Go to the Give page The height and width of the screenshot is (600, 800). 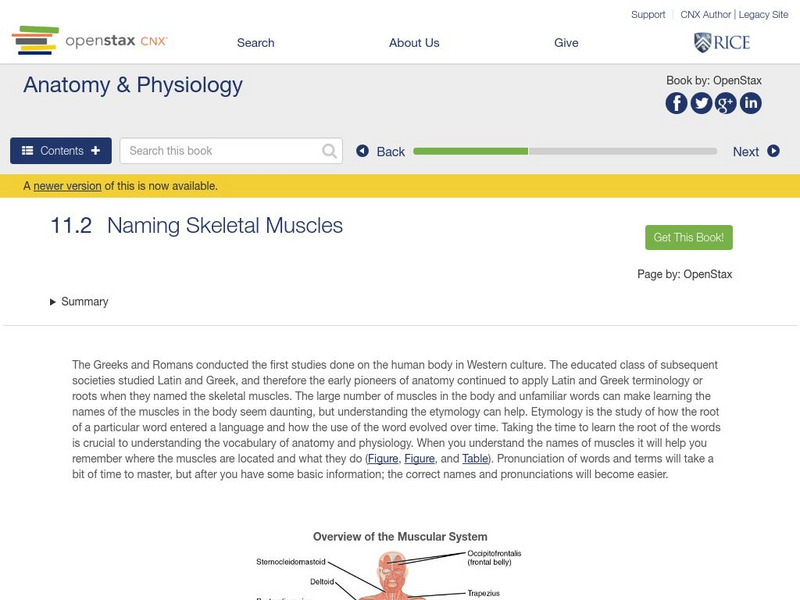(566, 43)
